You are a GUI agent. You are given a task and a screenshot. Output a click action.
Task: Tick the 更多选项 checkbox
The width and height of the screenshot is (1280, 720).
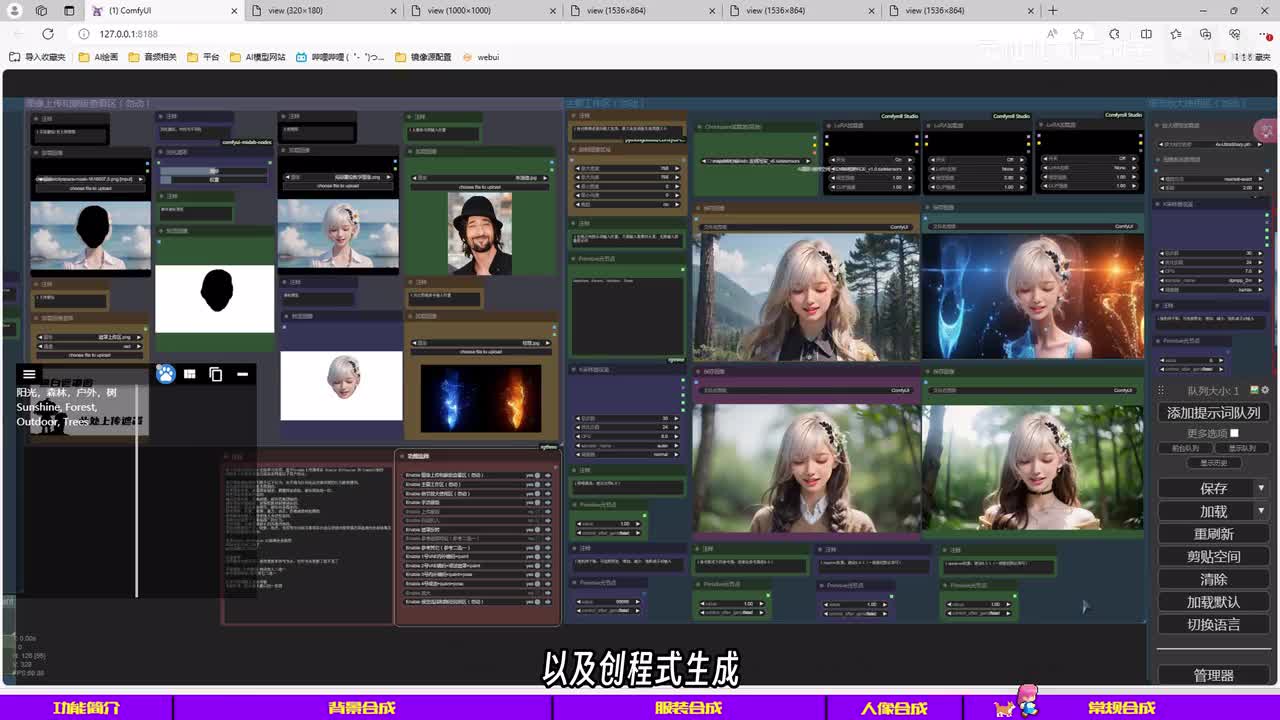tap(1234, 433)
